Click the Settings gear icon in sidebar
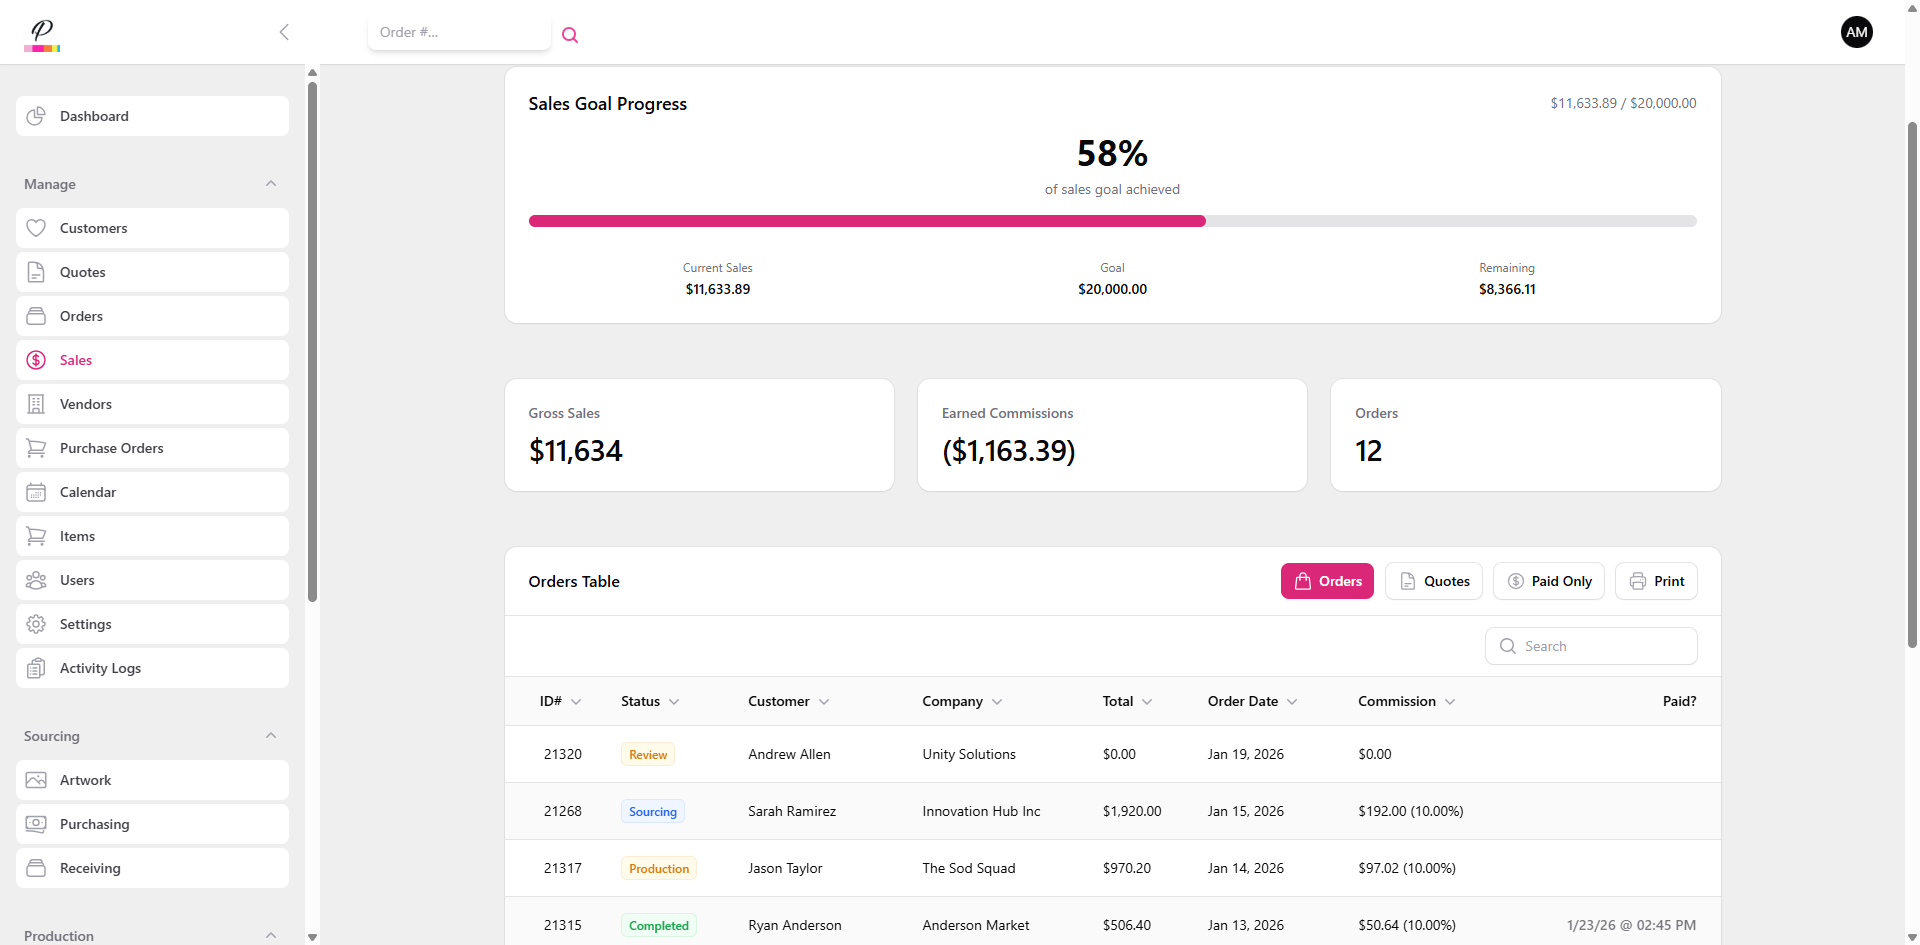1920x945 pixels. click(36, 624)
